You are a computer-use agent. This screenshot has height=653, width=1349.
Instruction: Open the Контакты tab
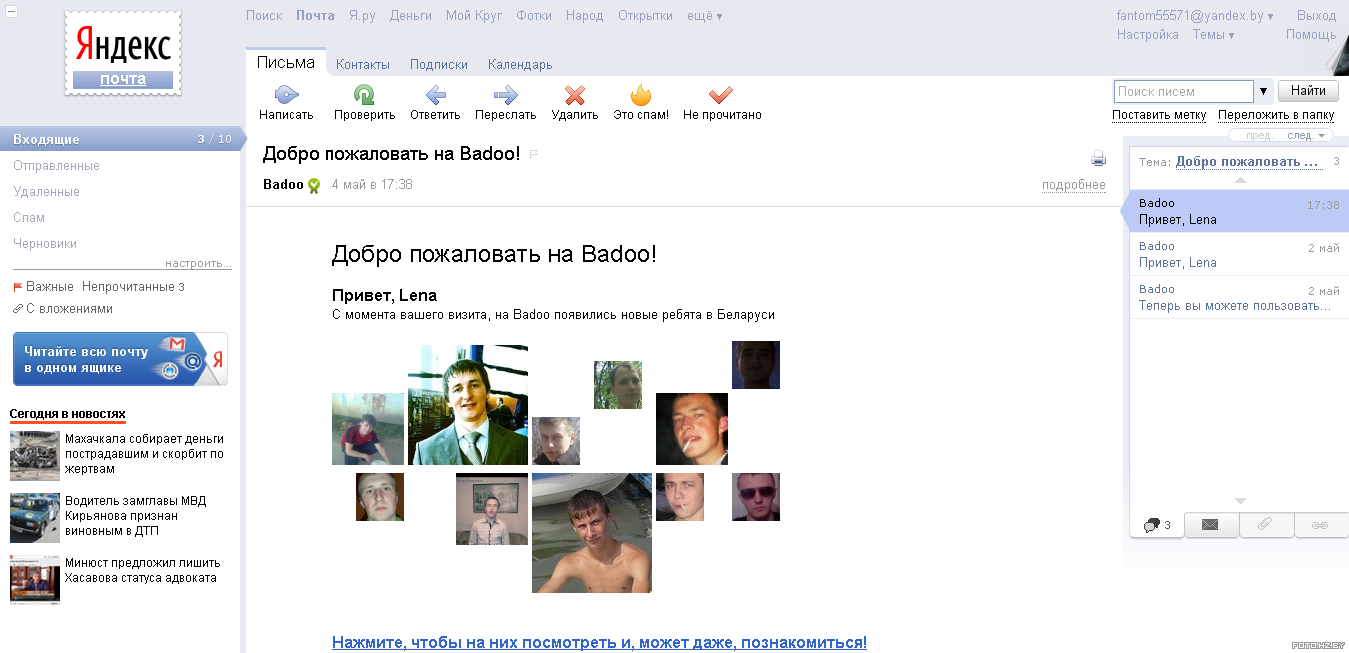coord(363,64)
